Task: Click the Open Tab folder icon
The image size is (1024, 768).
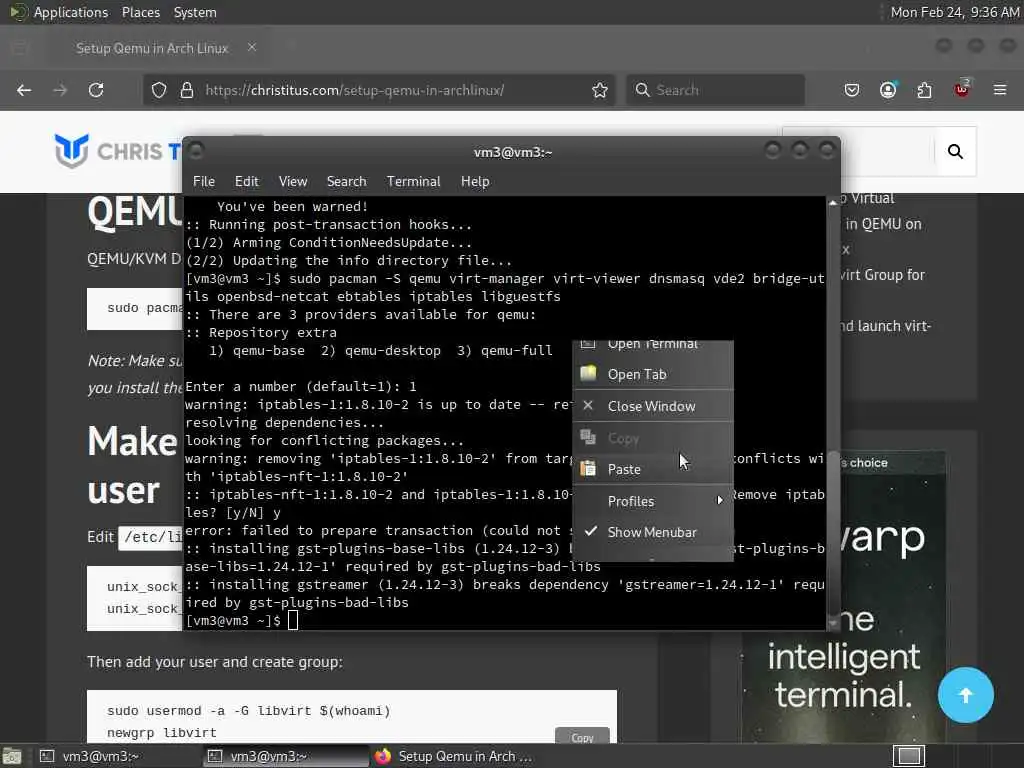Action: (588, 374)
